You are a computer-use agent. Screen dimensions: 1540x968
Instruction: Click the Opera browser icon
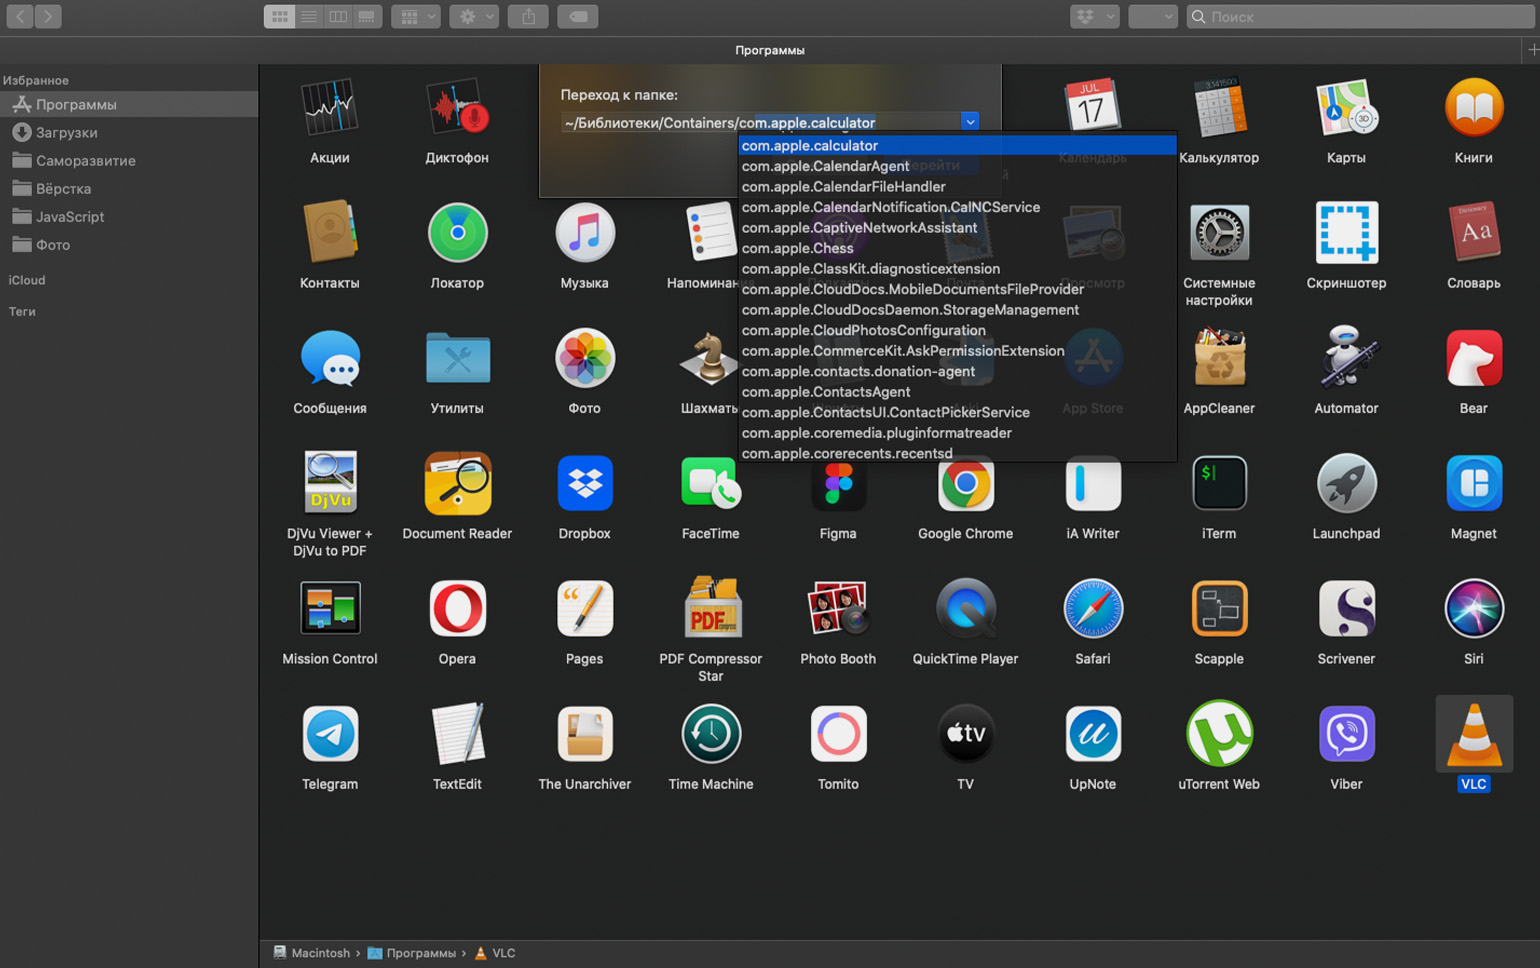[457, 608]
